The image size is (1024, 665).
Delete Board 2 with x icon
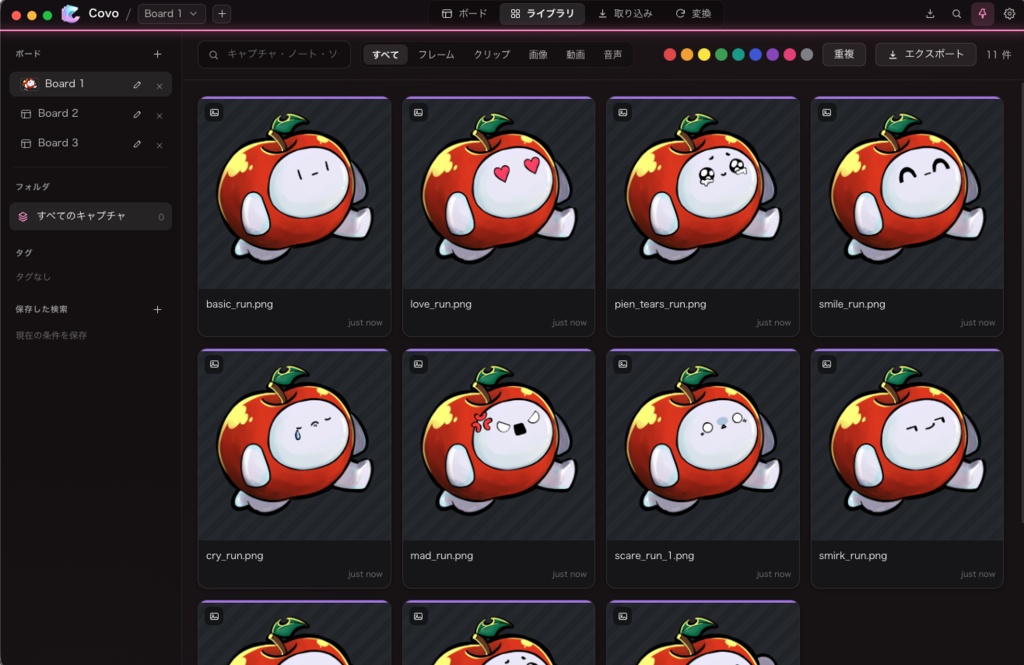[x=159, y=116]
